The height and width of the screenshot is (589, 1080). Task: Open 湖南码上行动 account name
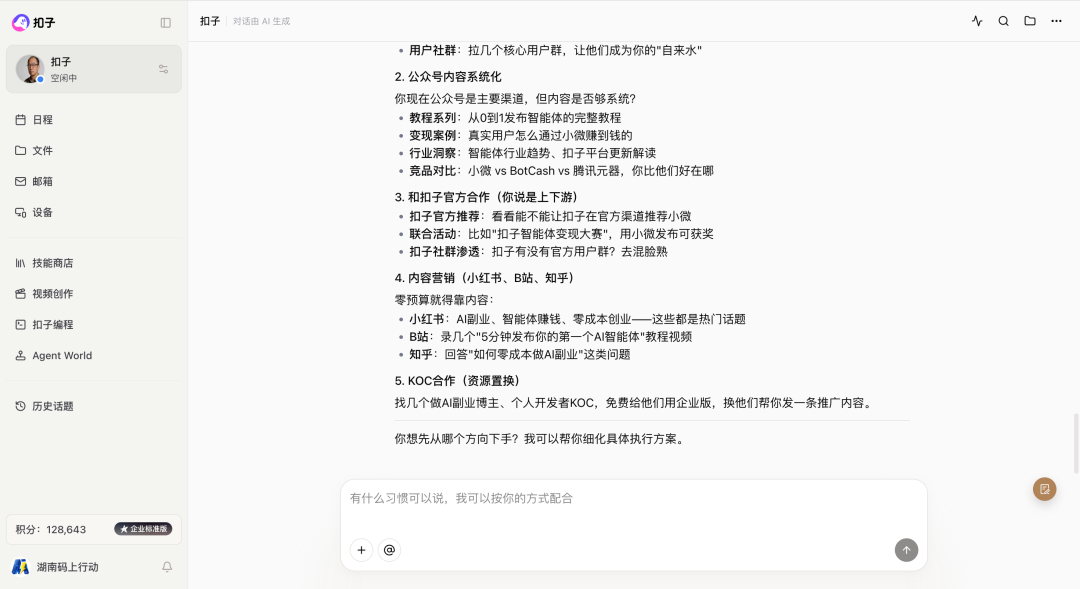pyautogui.click(x=68, y=567)
